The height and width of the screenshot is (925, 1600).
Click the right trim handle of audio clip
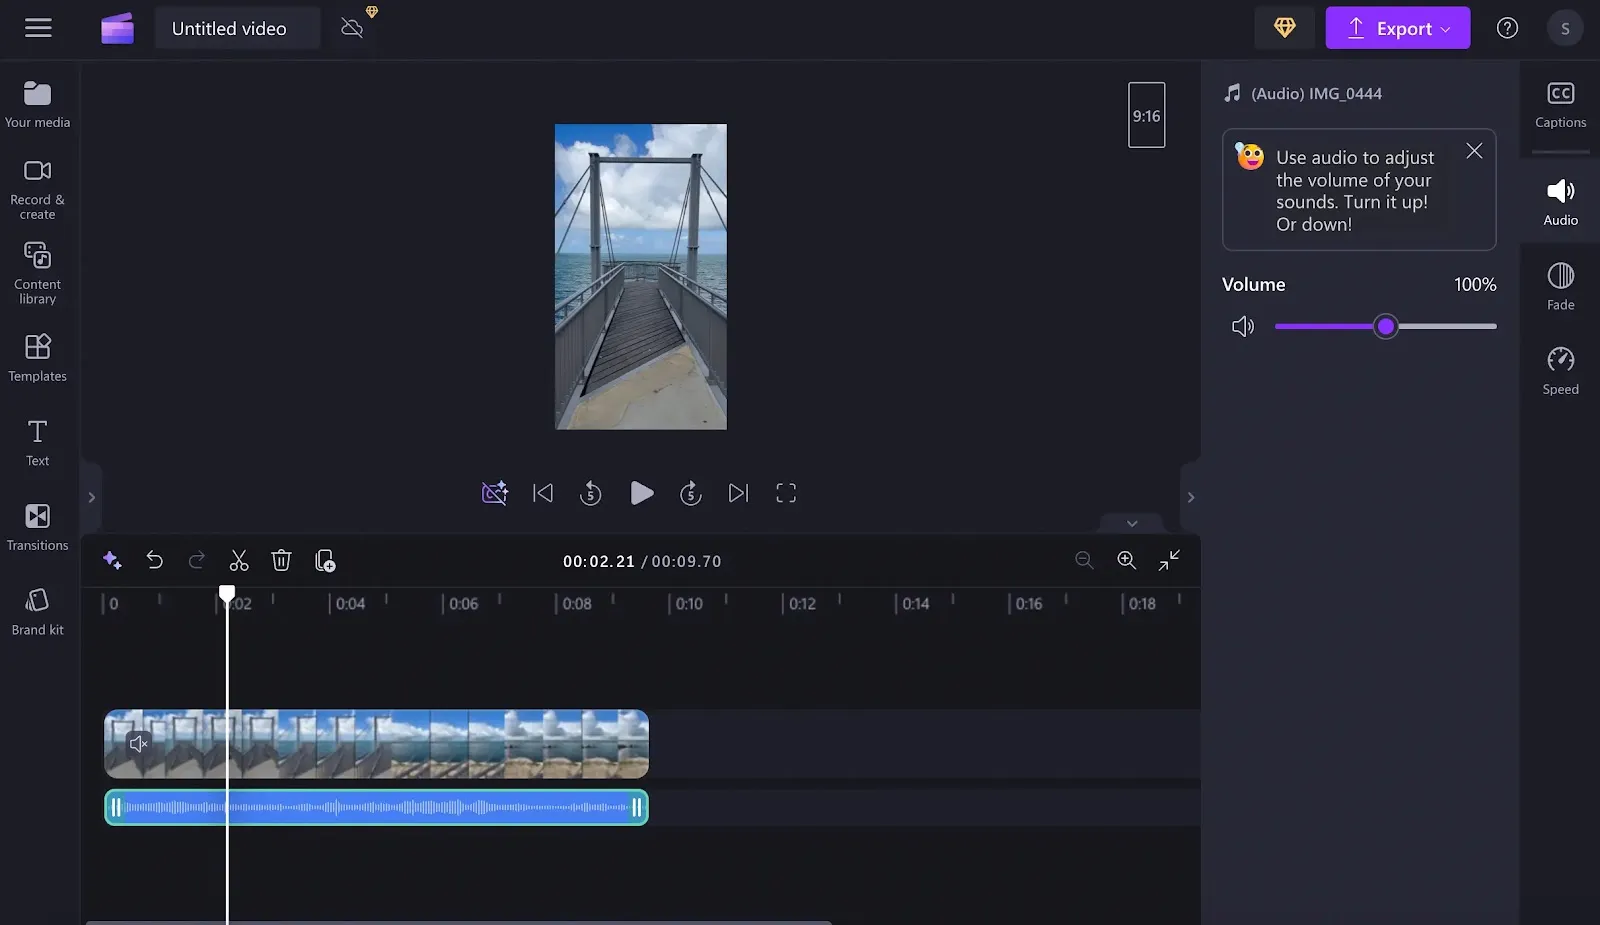pos(637,808)
